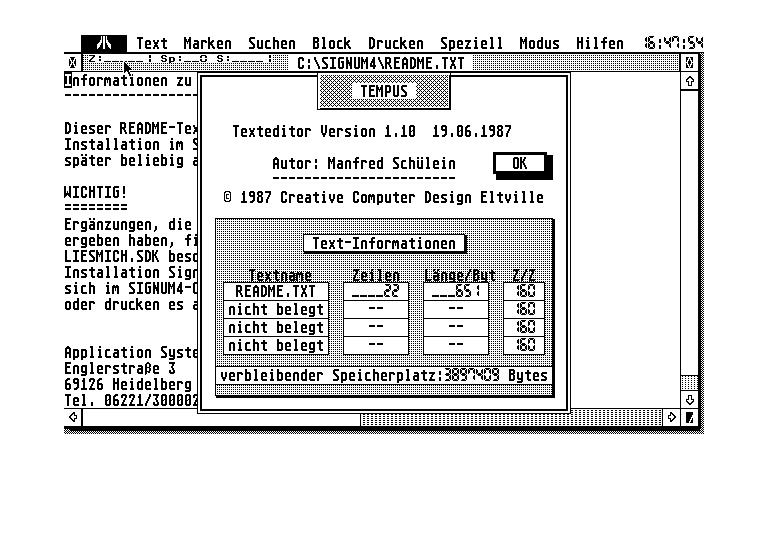Click the window title C:\SIGNUM4\README.TXT

pos(381,63)
